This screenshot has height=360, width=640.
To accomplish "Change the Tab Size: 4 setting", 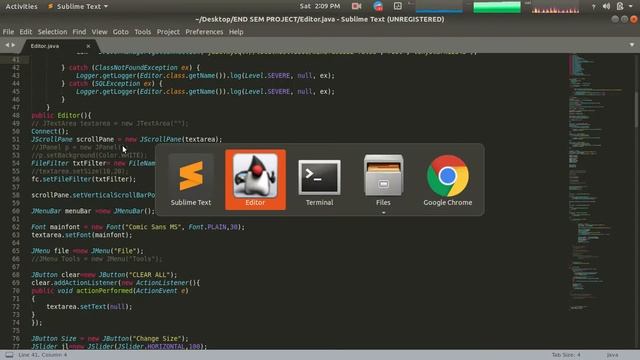I will pyautogui.click(x=566, y=355).
